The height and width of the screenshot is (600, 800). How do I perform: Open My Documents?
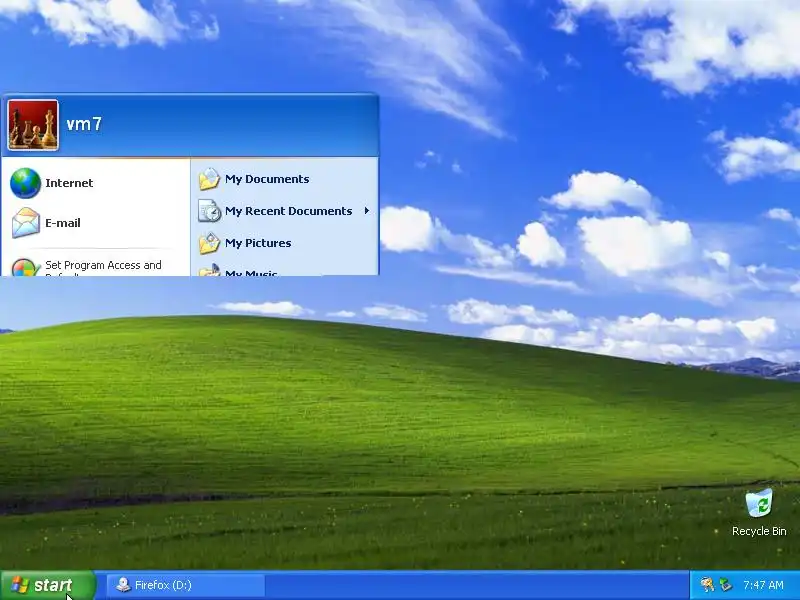[285, 179]
